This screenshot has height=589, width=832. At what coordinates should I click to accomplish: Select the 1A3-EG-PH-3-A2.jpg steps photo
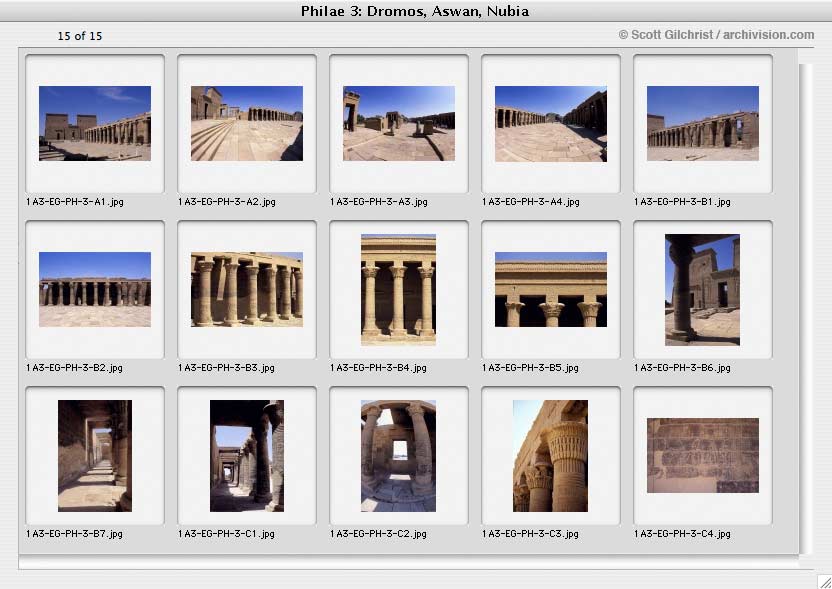pos(247,123)
